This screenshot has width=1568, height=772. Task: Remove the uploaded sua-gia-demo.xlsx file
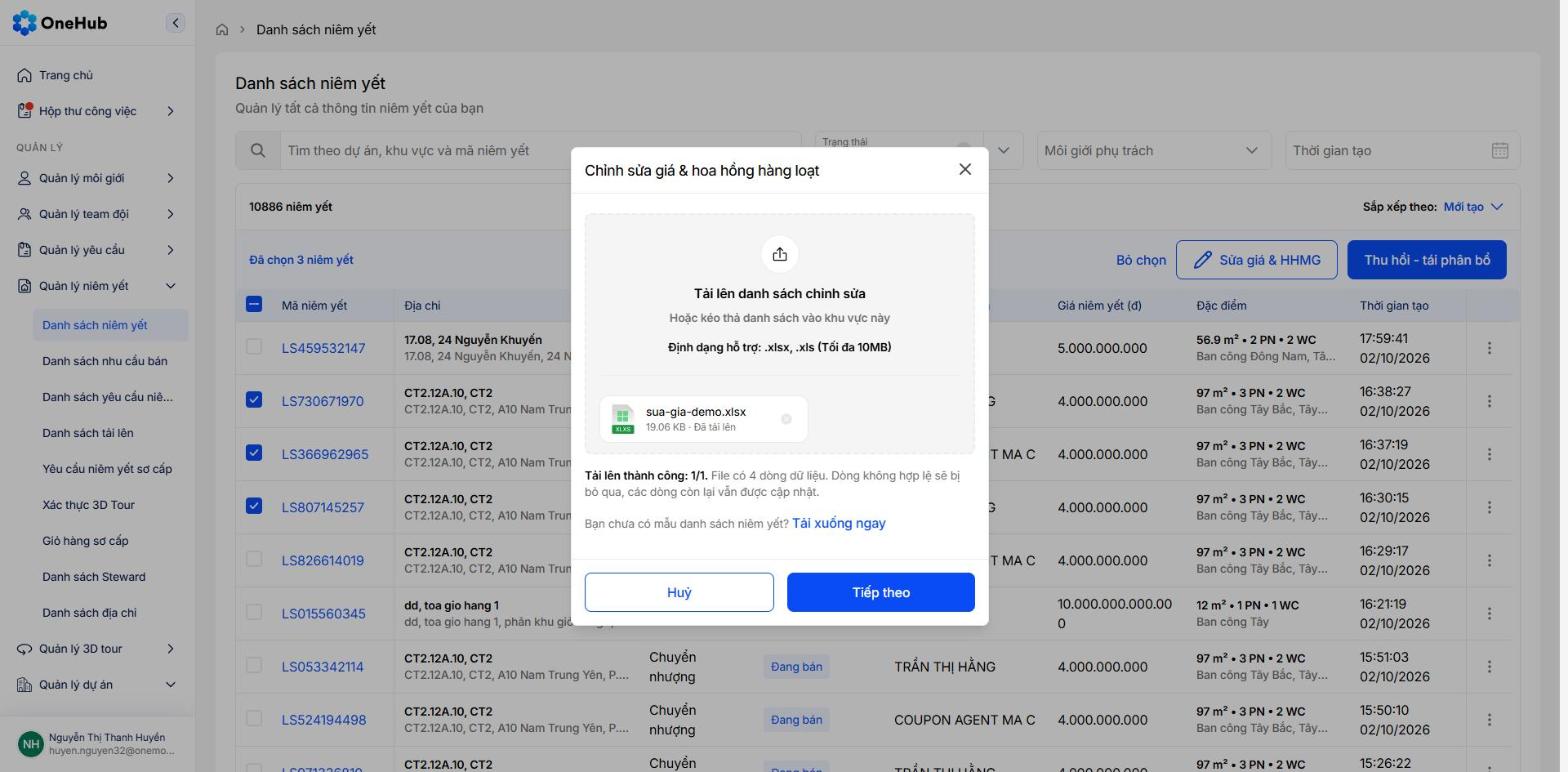tap(786, 419)
